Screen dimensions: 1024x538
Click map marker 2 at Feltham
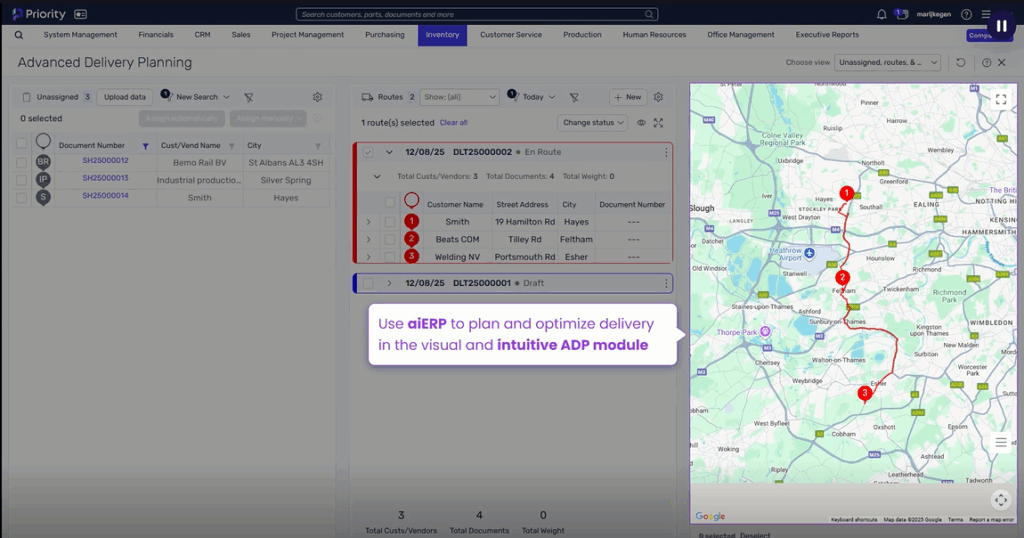click(x=842, y=277)
